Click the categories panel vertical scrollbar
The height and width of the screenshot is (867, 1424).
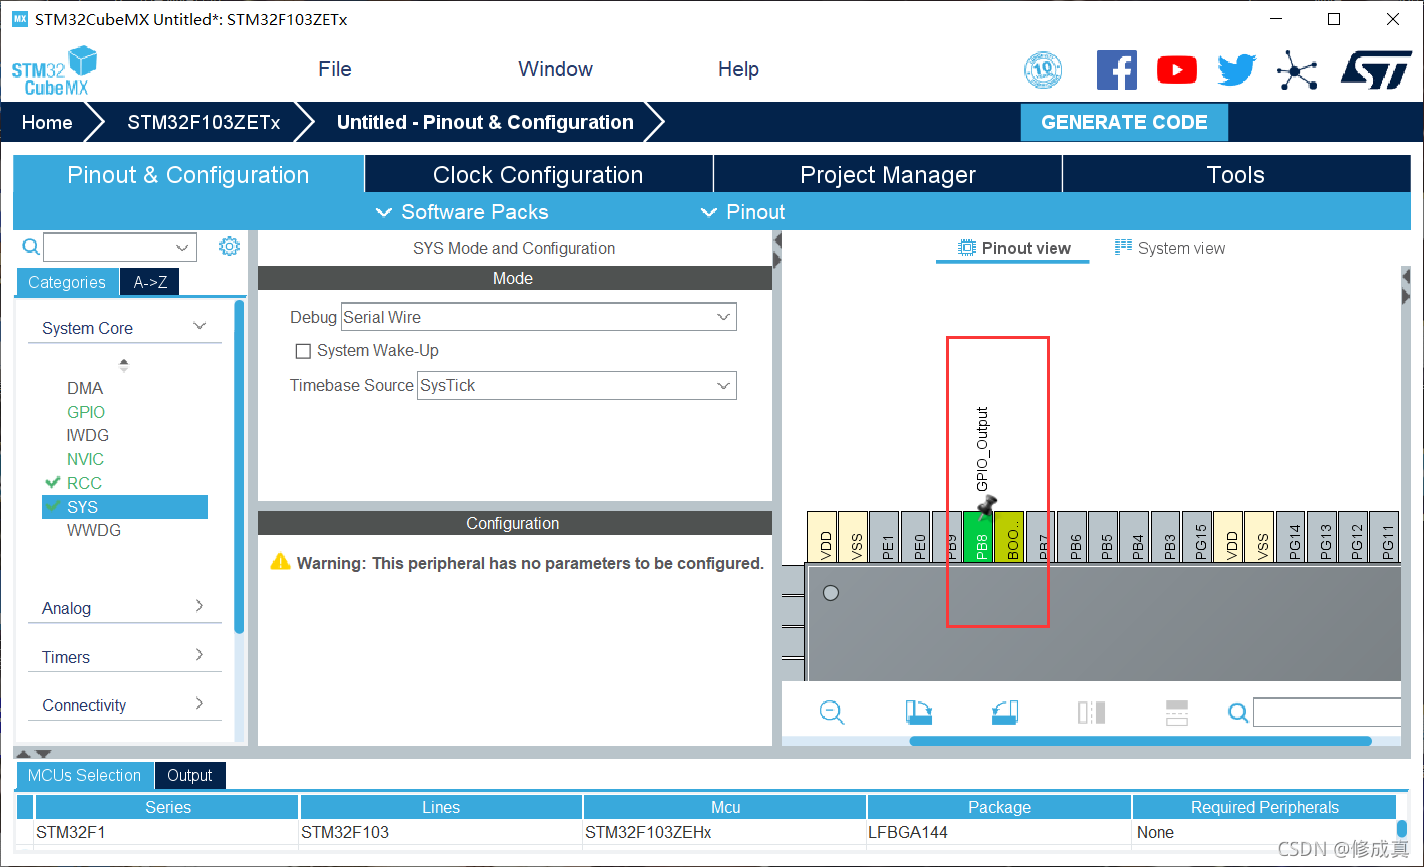pos(239,467)
